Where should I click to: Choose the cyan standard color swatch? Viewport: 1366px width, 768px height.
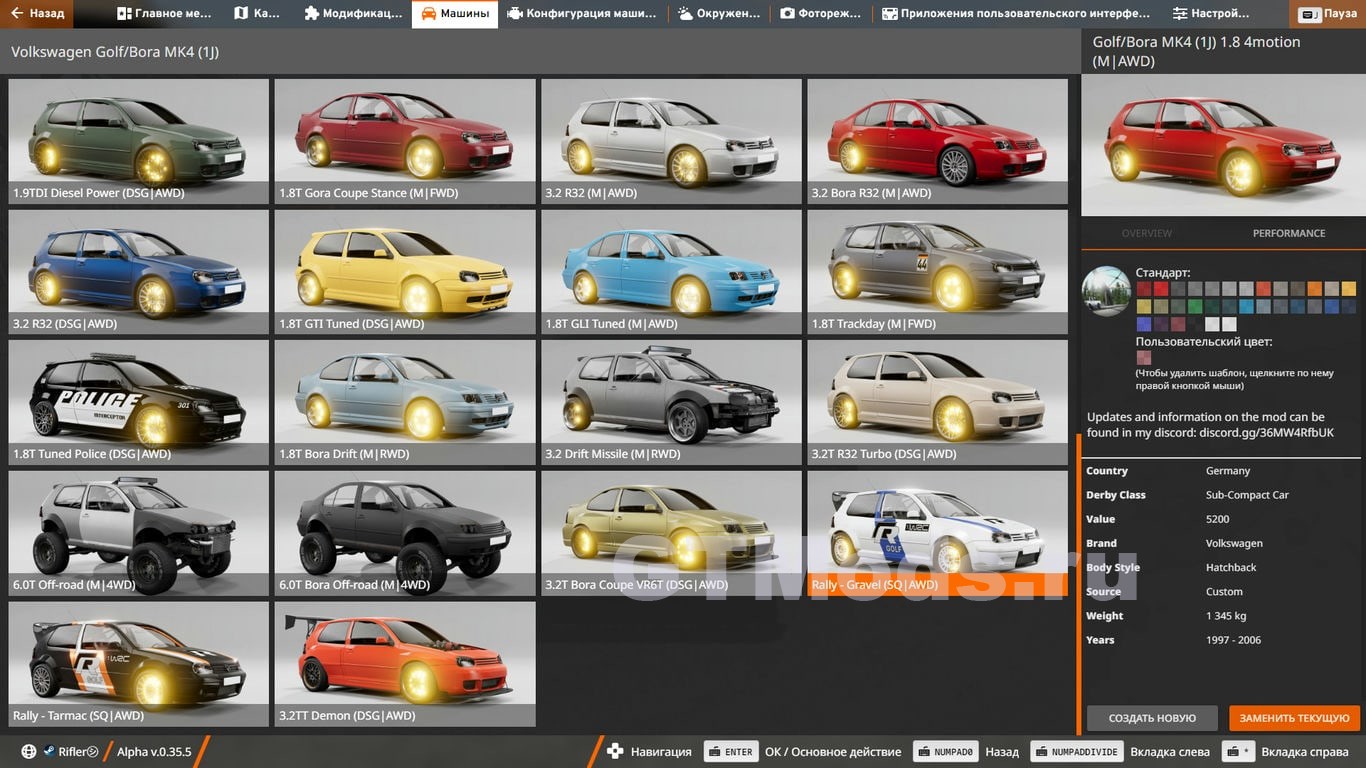click(x=1246, y=306)
